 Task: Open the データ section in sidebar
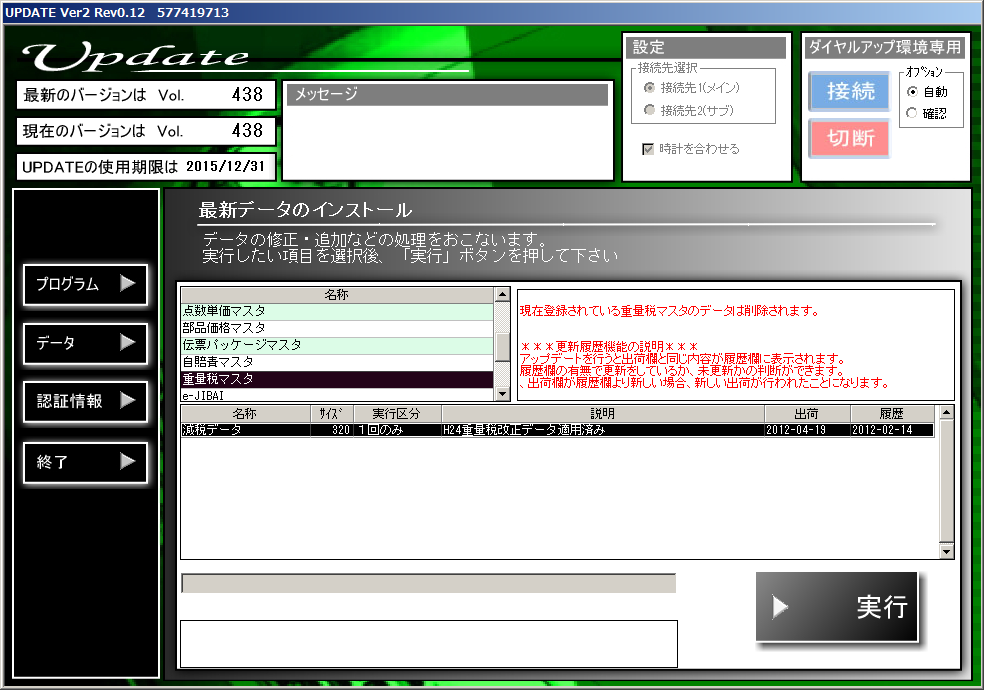(85, 343)
